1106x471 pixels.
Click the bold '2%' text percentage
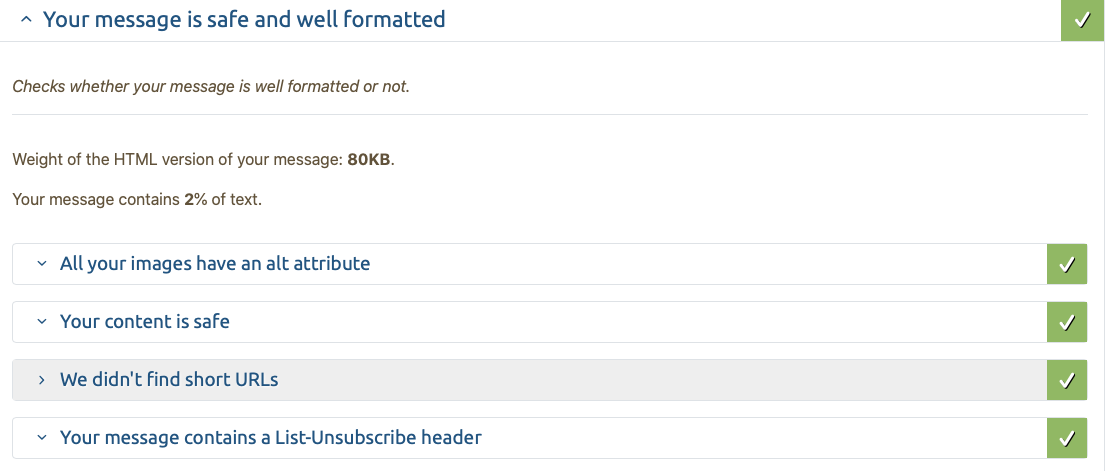(x=196, y=200)
